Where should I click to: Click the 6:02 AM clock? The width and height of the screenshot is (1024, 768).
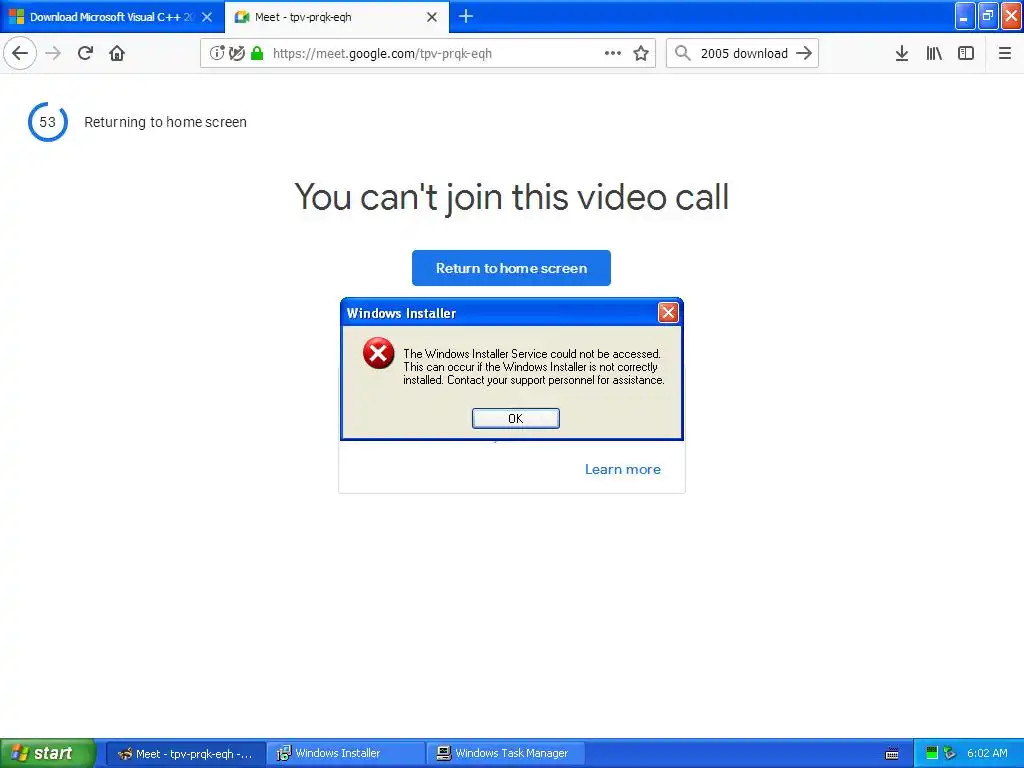pos(987,753)
